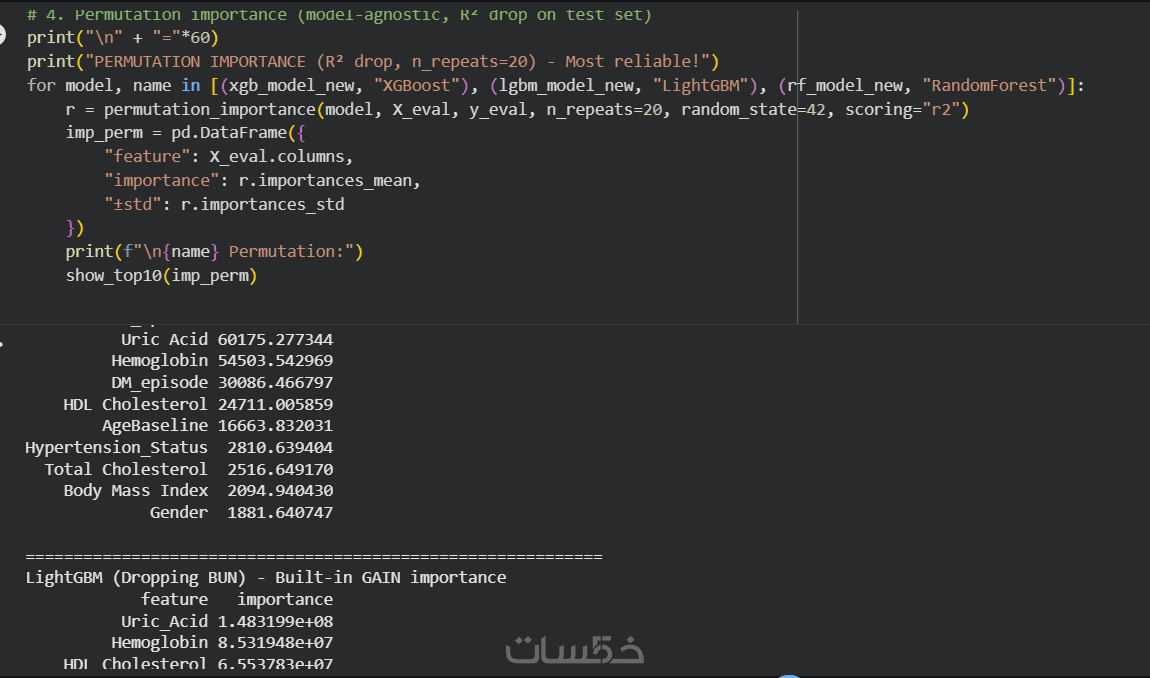Click the Gender value 1881.640747
Viewport: 1150px width, 678px height.
click(x=280, y=512)
